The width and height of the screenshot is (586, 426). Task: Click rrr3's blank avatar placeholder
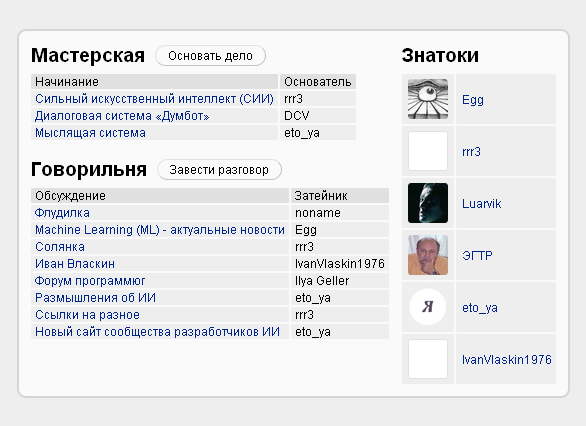point(428,151)
